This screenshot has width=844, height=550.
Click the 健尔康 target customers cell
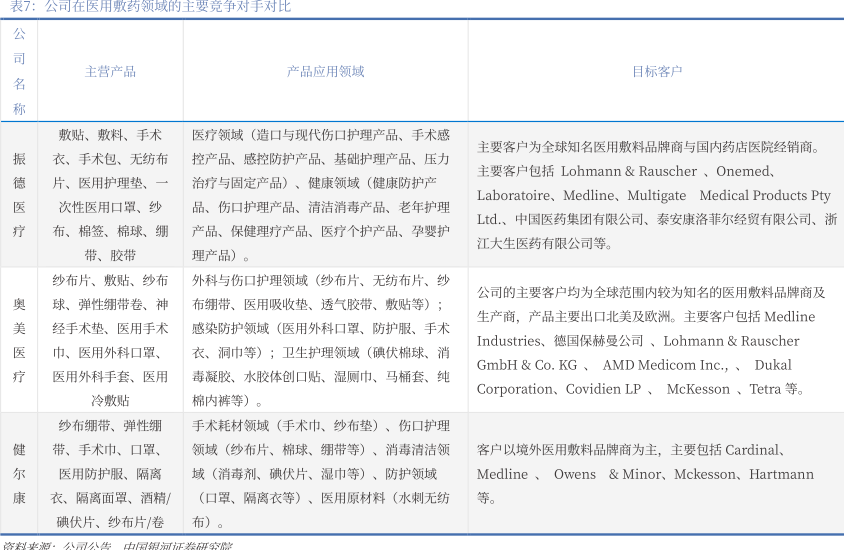tap(656, 473)
